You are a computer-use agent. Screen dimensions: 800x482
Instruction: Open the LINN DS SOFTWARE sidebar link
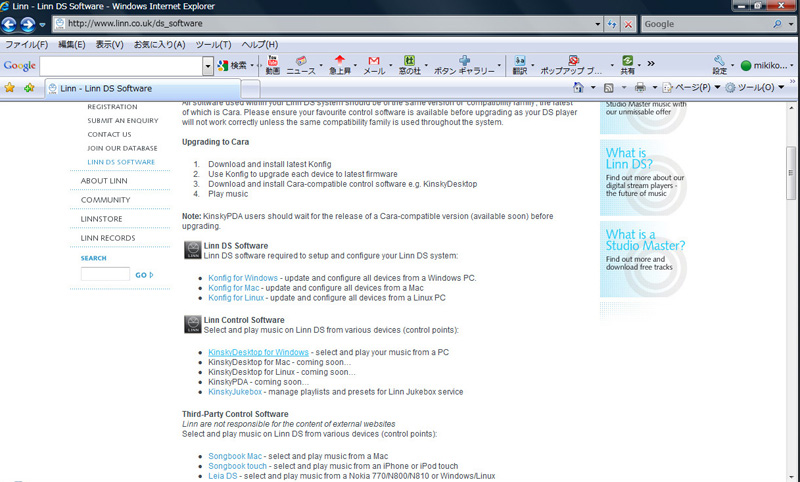[x=121, y=162]
